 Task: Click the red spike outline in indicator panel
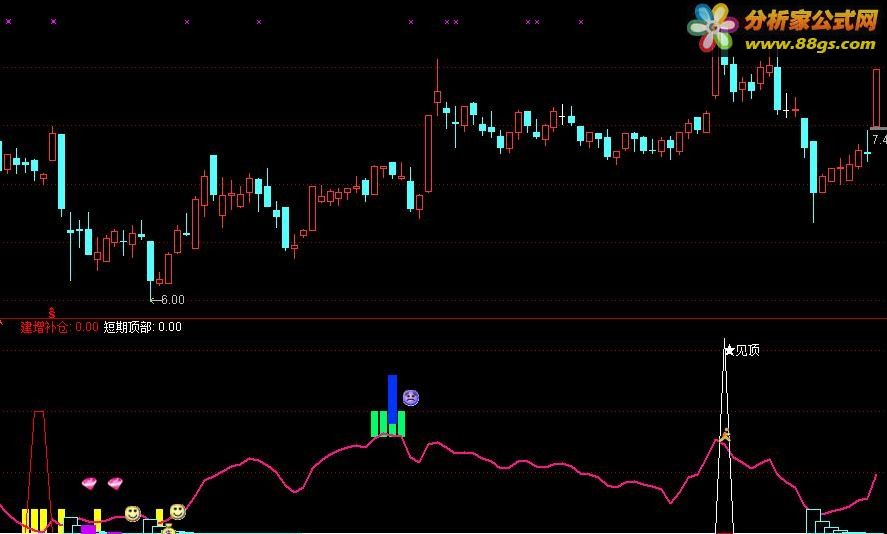tap(38, 471)
